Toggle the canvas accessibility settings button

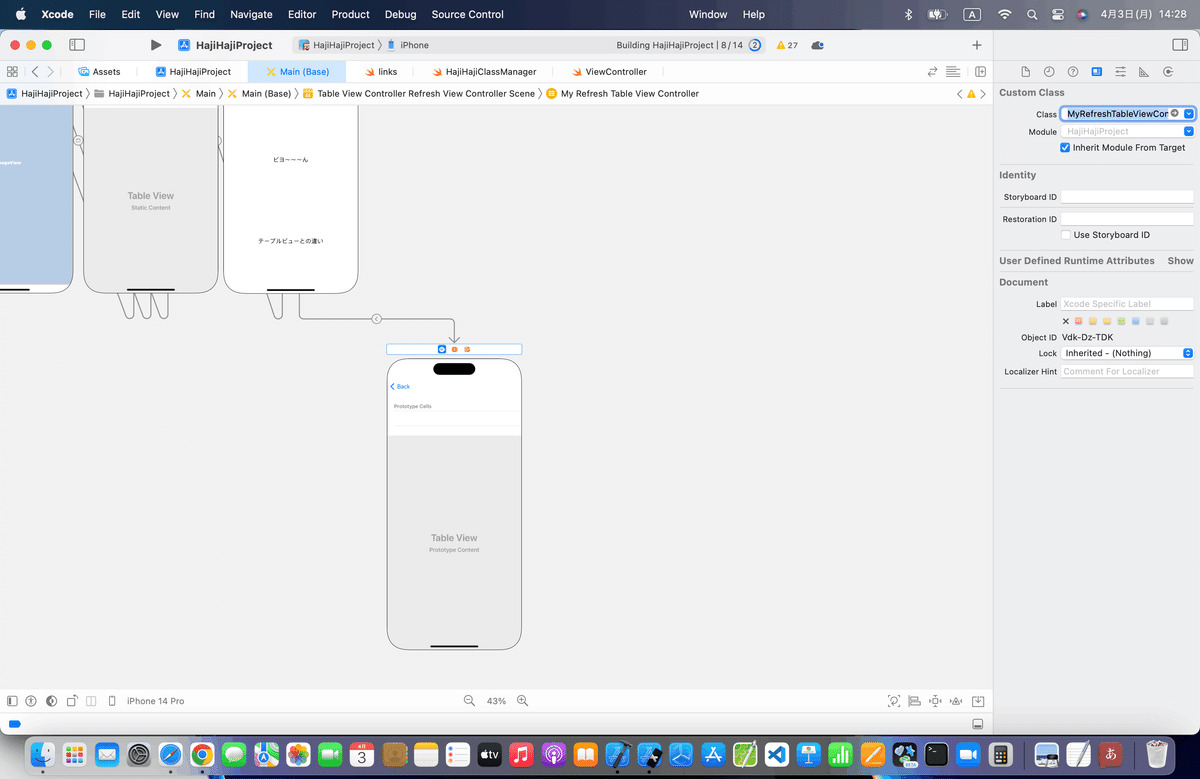(x=31, y=701)
